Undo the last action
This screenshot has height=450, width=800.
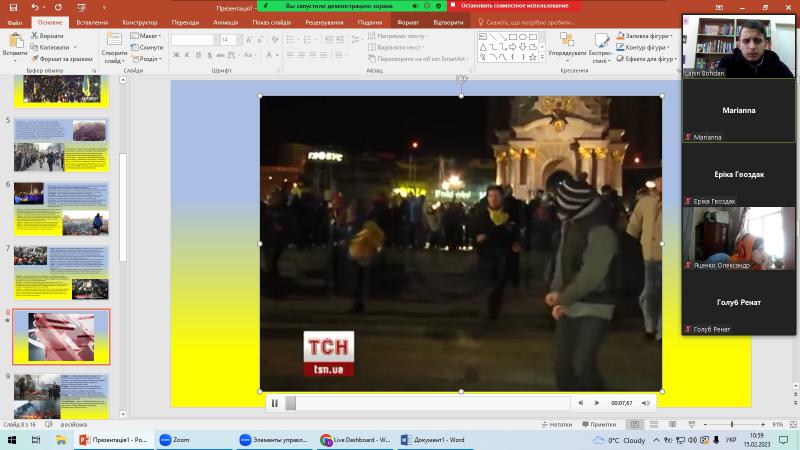tap(34, 7)
